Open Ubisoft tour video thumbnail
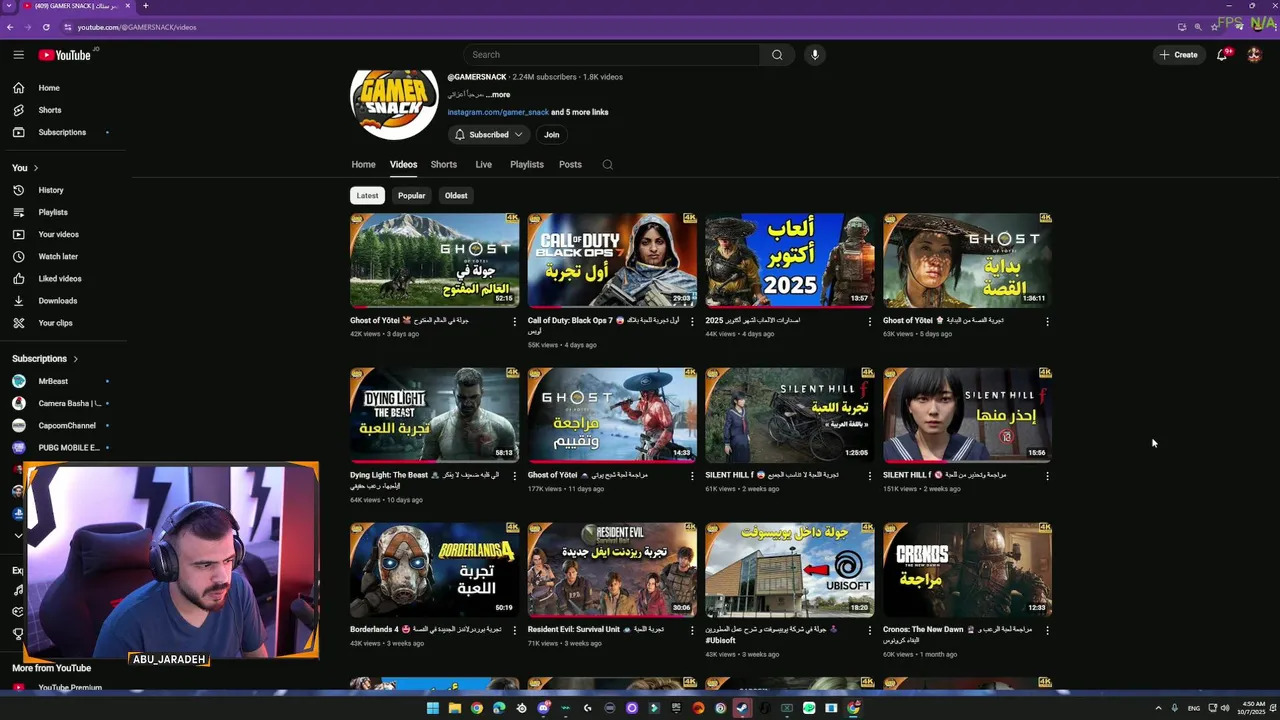This screenshot has height=720, width=1280. 789,569
